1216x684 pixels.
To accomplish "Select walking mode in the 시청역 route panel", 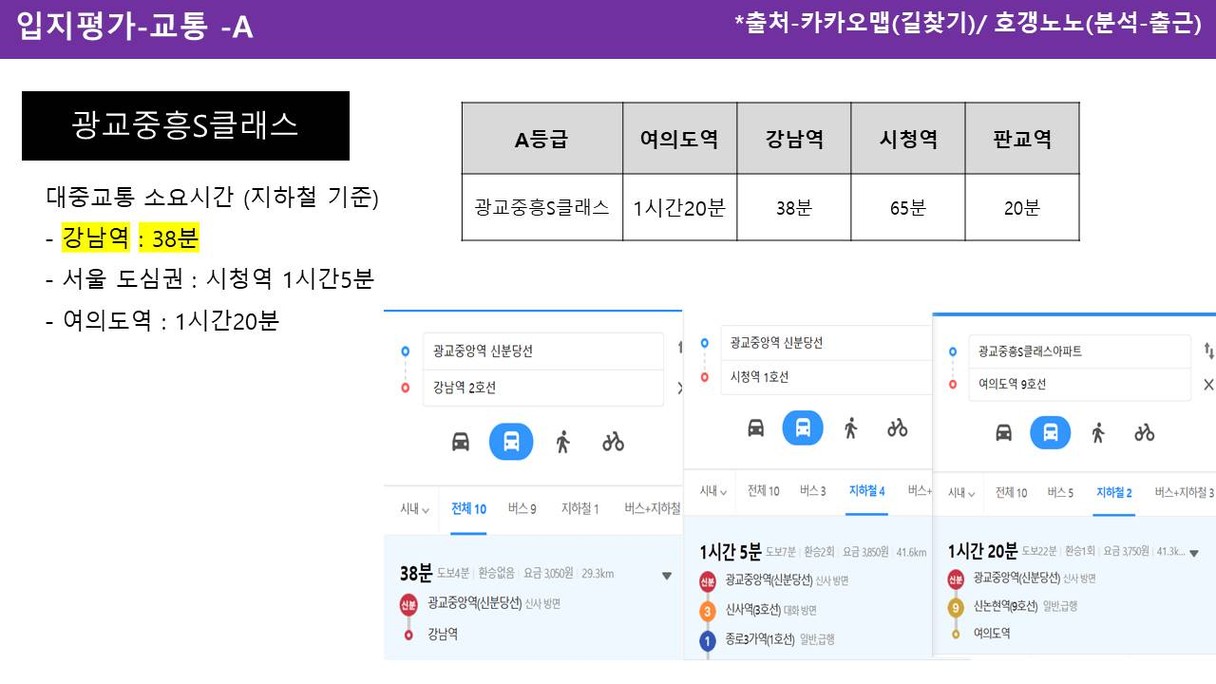I will [851, 427].
